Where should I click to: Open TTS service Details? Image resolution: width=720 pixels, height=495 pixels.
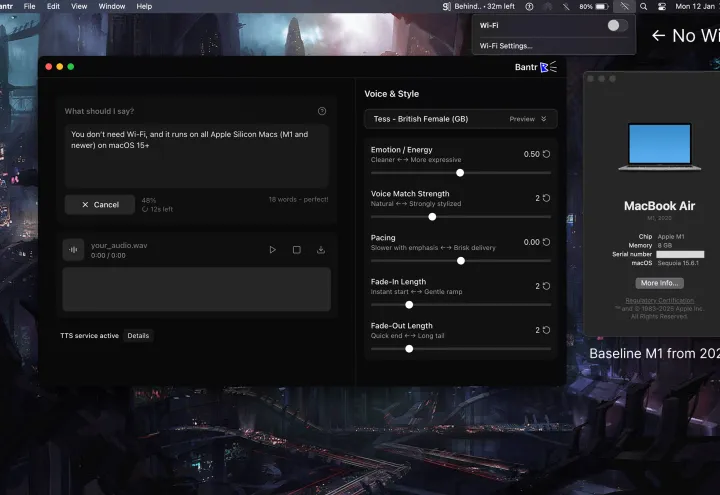click(x=138, y=336)
